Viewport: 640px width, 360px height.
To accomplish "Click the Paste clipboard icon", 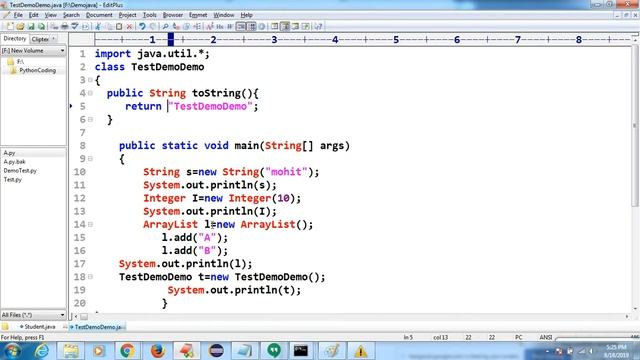I will (x=119, y=27).
